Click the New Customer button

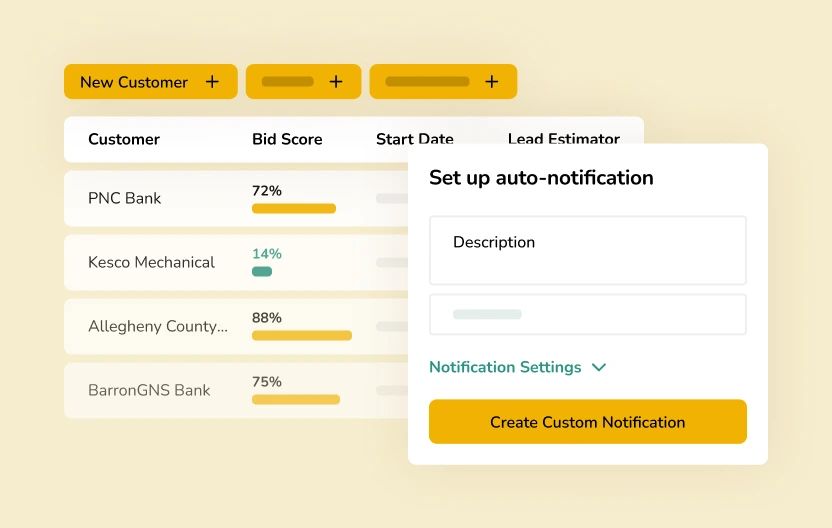[151, 82]
